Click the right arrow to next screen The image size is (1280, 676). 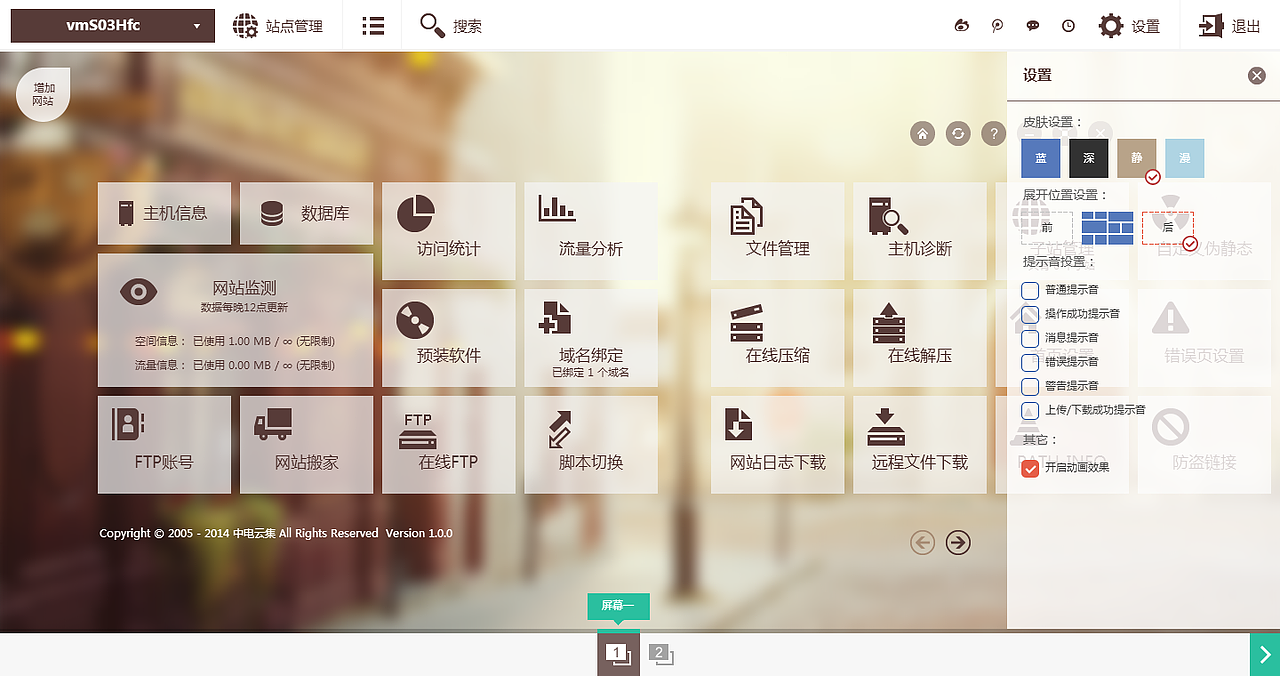1266,655
